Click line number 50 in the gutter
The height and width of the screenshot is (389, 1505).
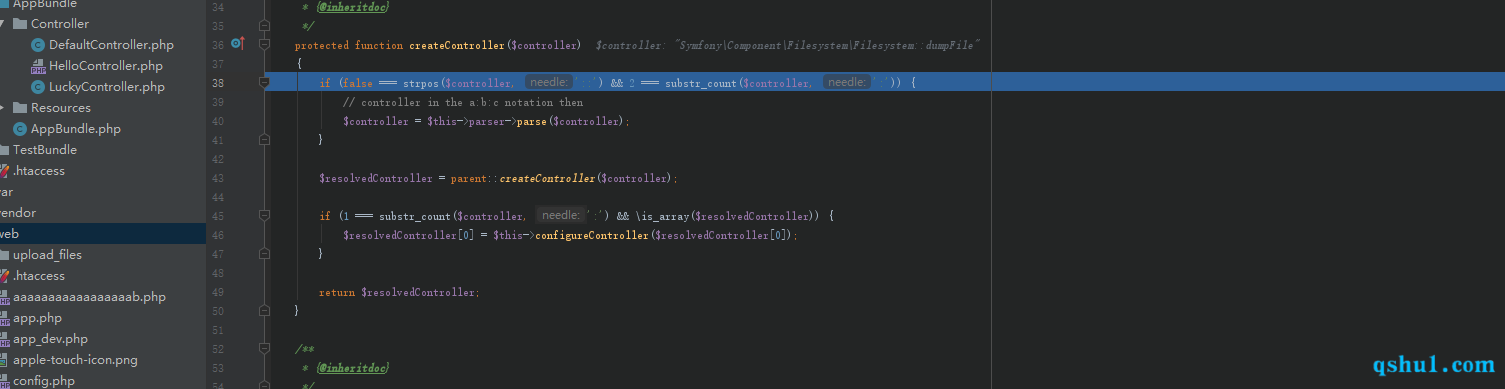pos(218,311)
